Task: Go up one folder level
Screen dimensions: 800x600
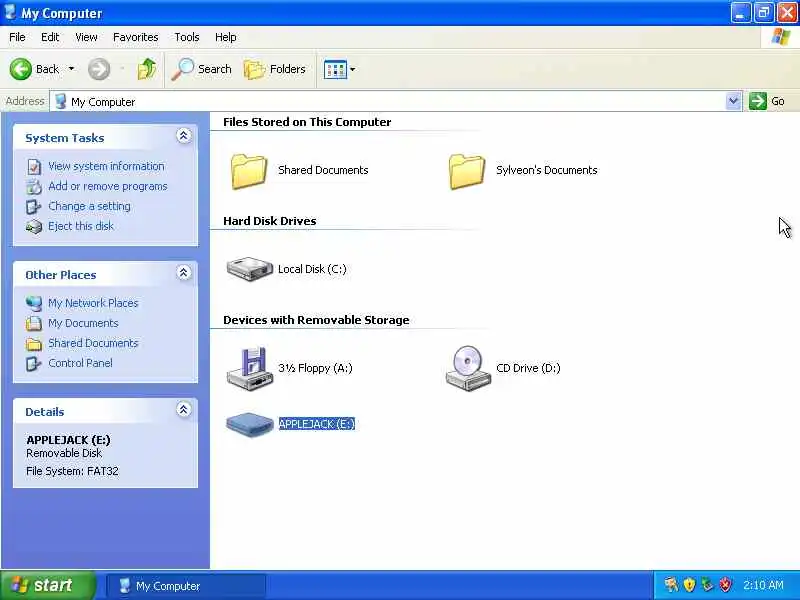Action: [147, 69]
